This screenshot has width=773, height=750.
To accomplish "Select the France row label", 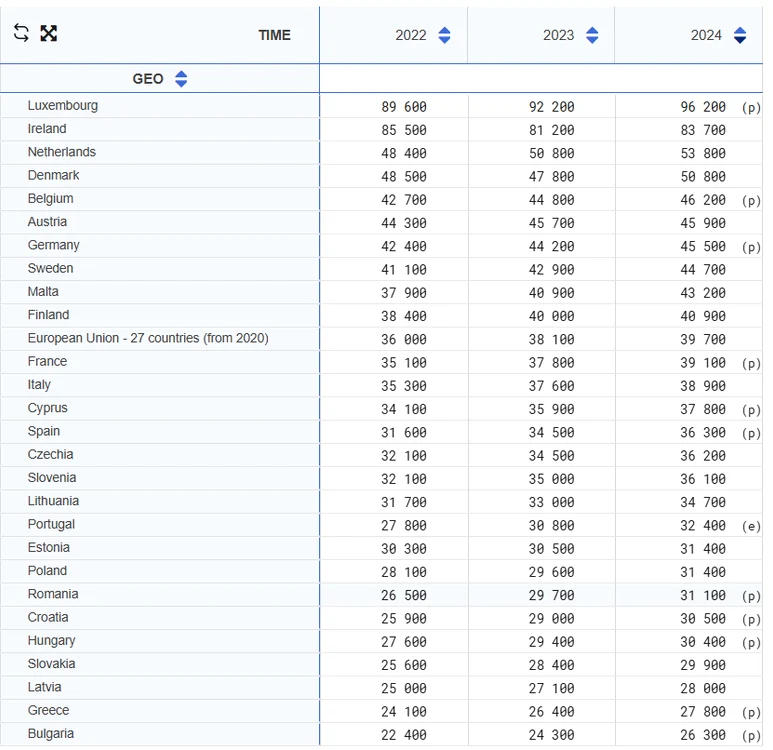I will [x=47, y=361].
